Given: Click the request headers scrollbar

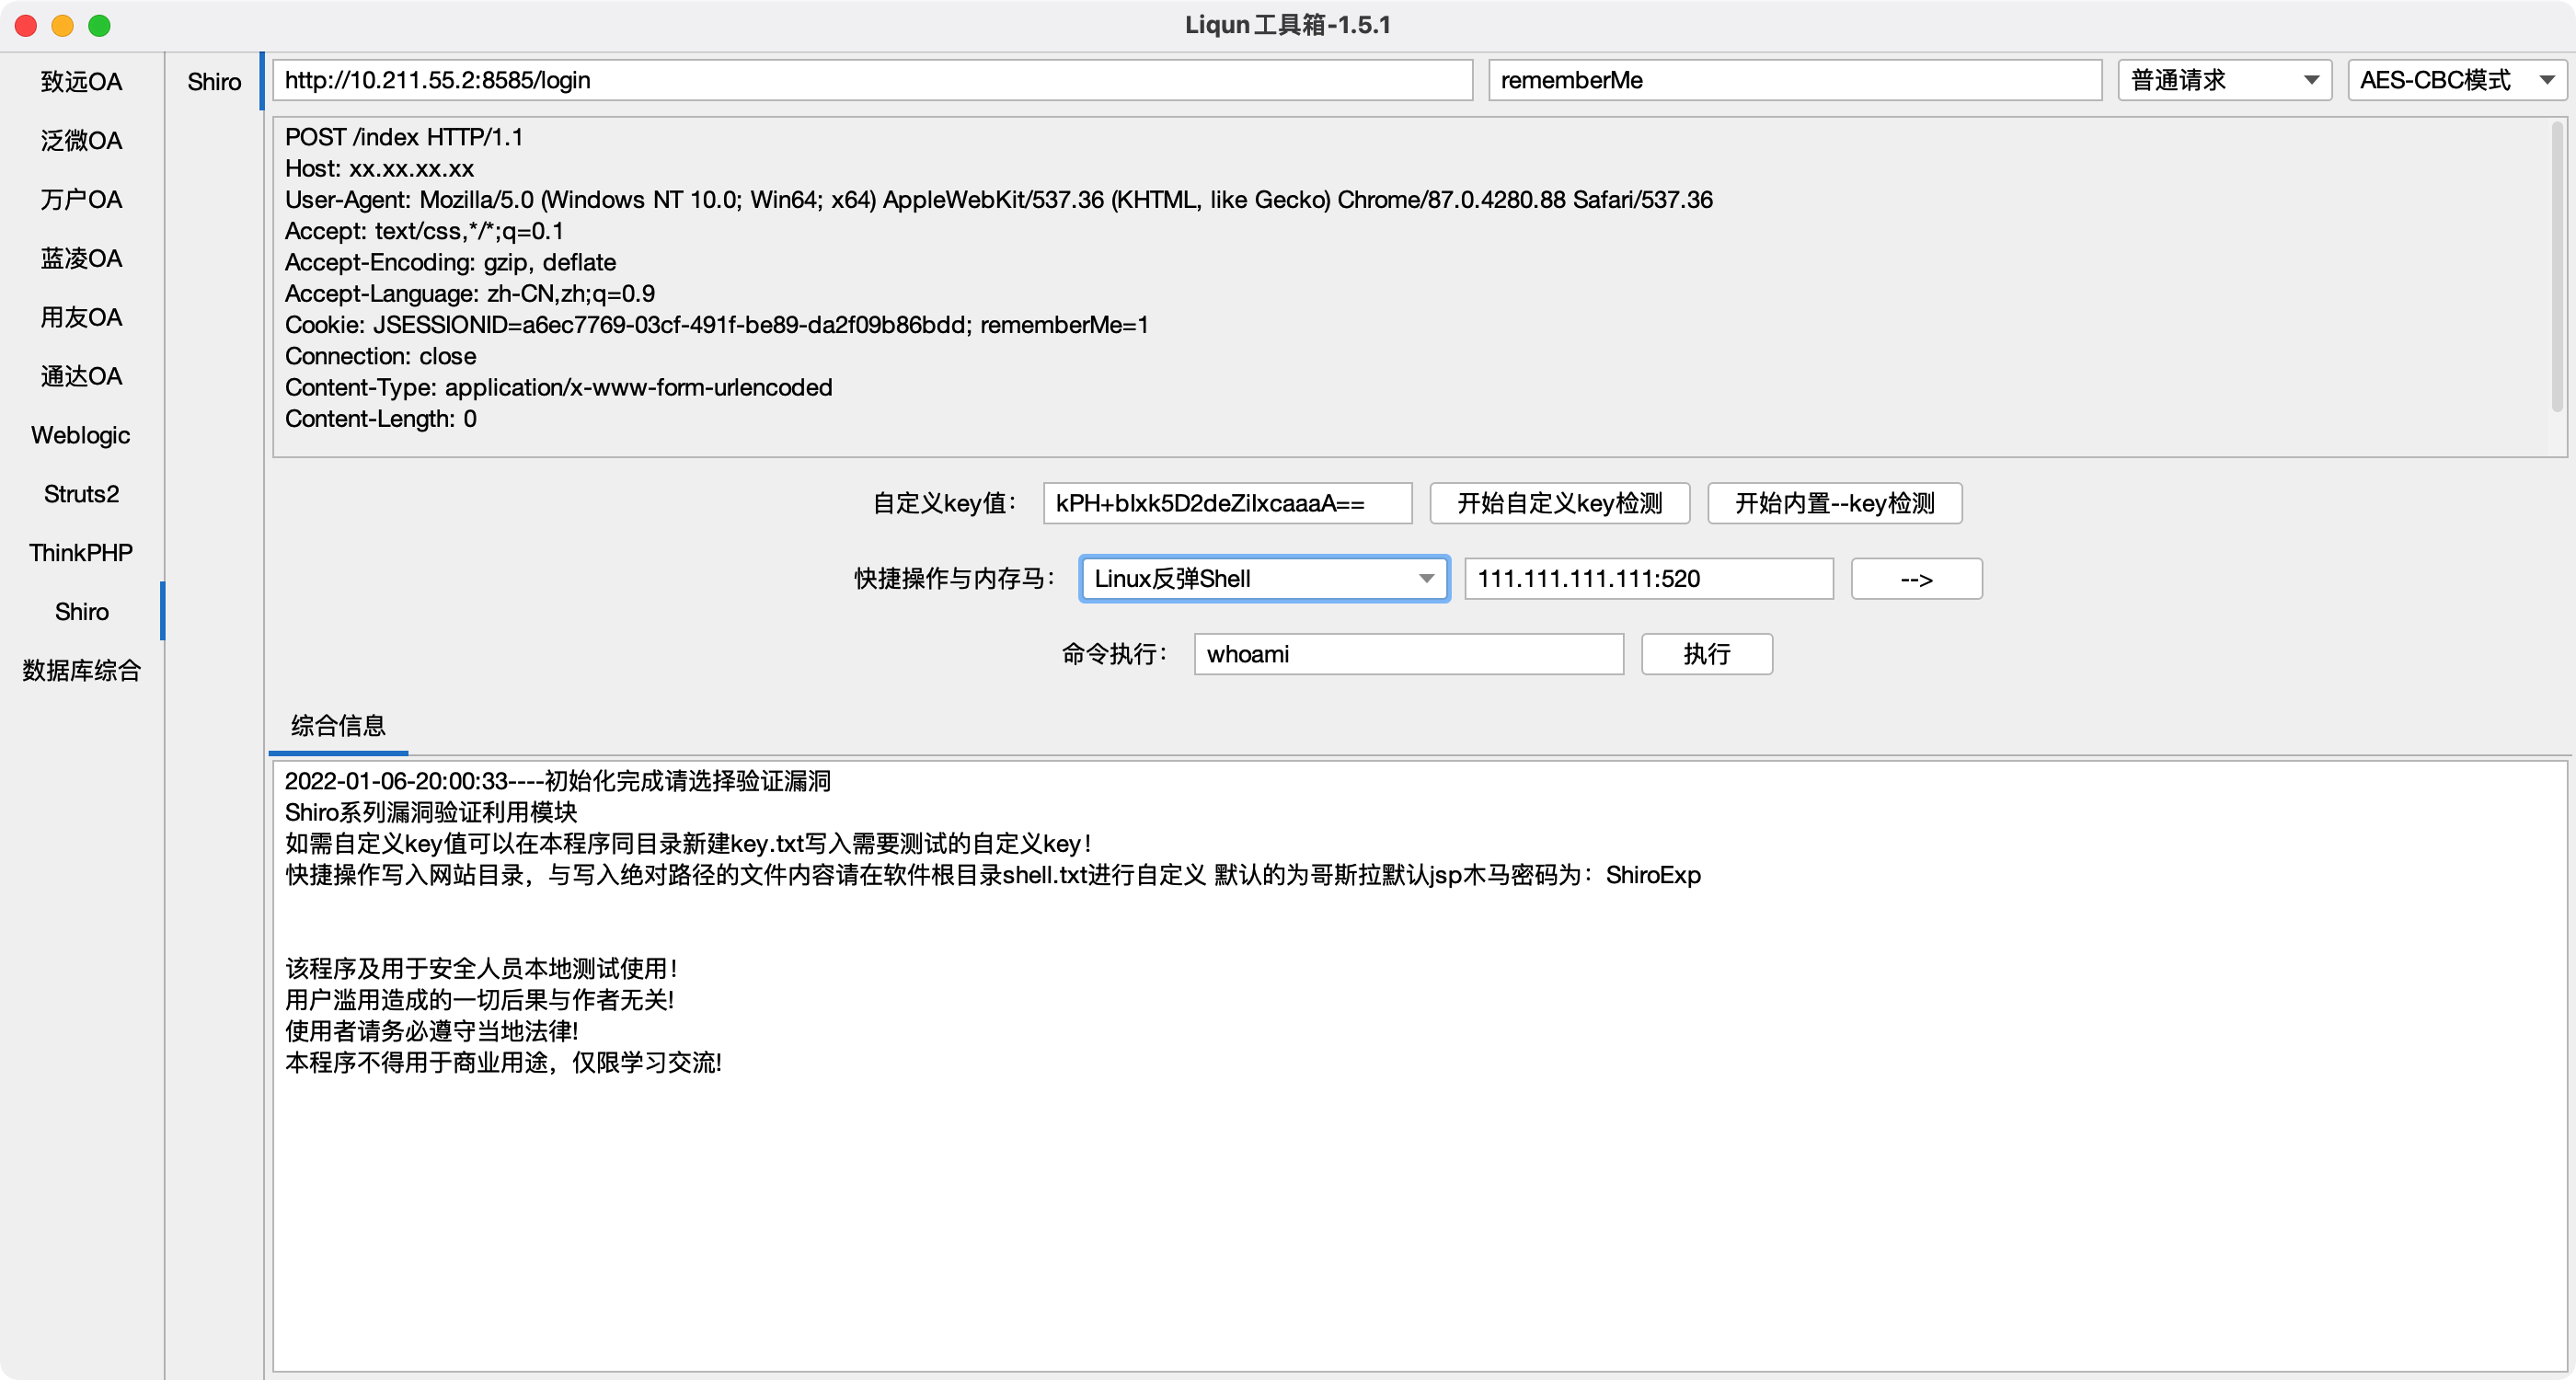Looking at the screenshot, I should 2556,266.
